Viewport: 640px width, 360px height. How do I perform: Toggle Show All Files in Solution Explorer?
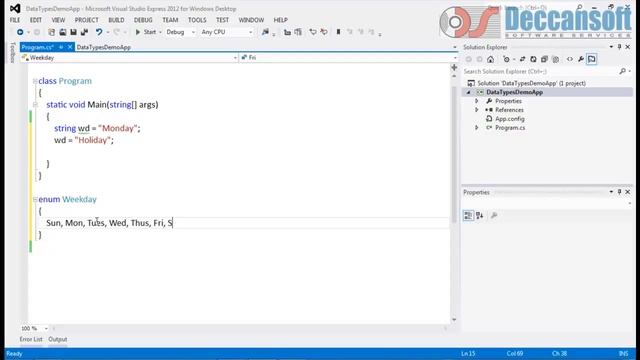click(x=556, y=59)
